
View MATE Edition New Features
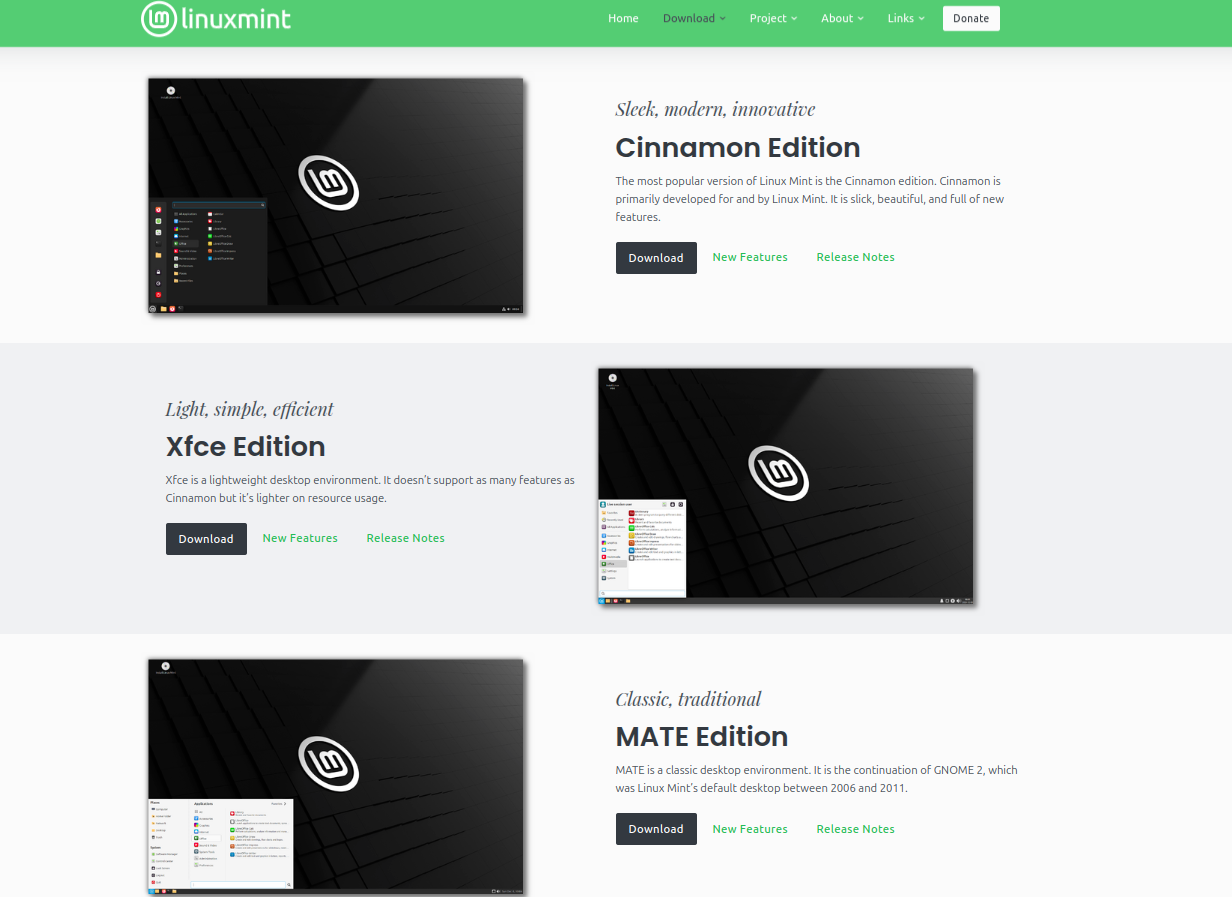pos(750,829)
